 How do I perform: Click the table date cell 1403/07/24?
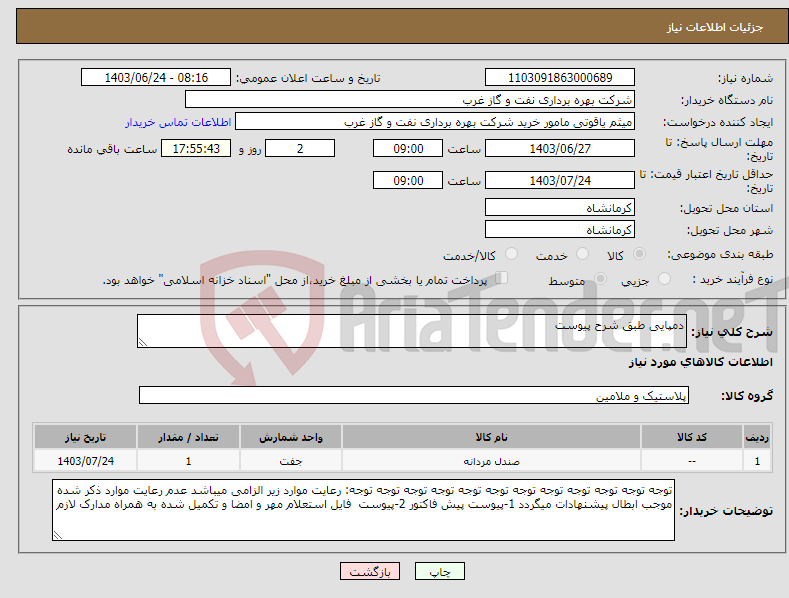(x=86, y=461)
